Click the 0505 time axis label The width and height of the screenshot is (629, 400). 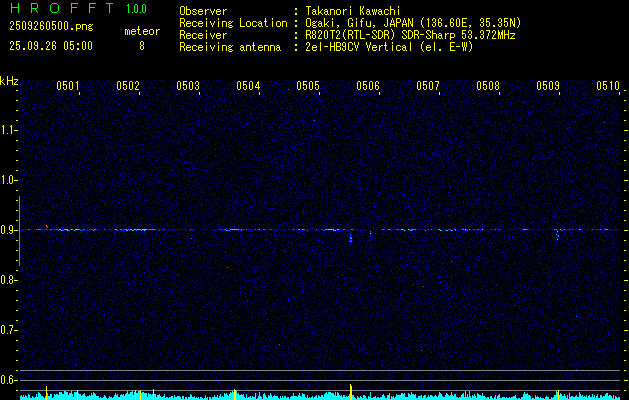pos(308,86)
